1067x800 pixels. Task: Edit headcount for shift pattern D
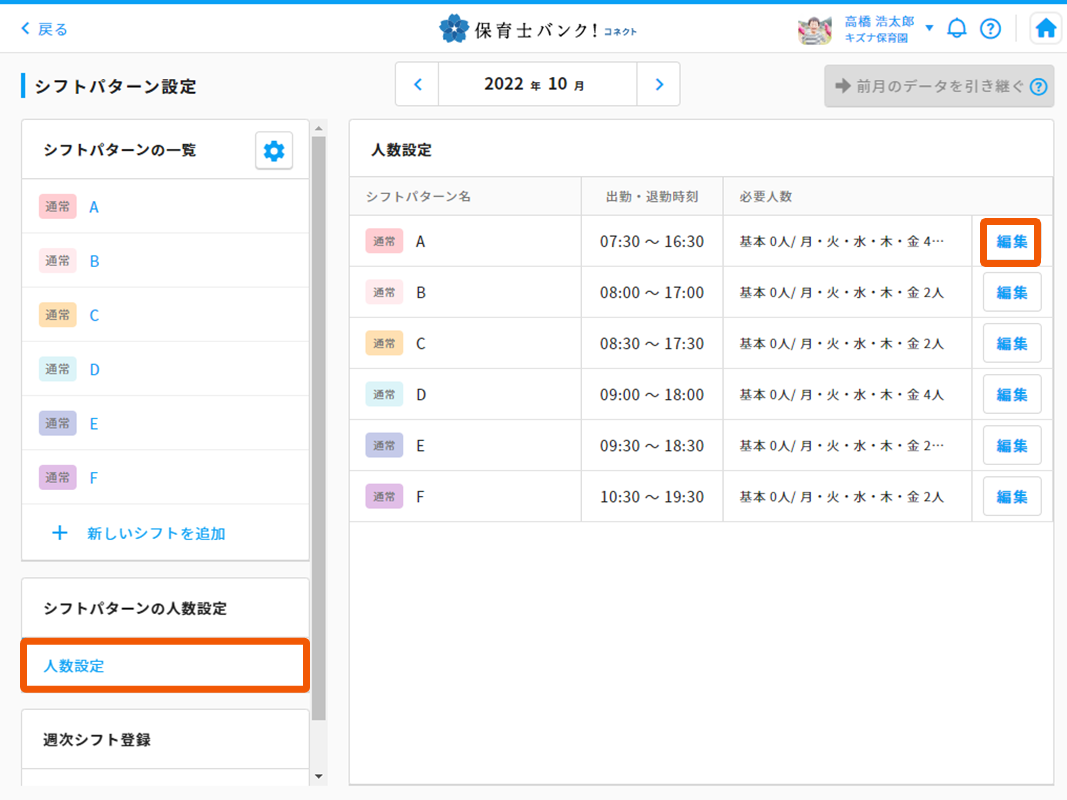click(x=1011, y=395)
